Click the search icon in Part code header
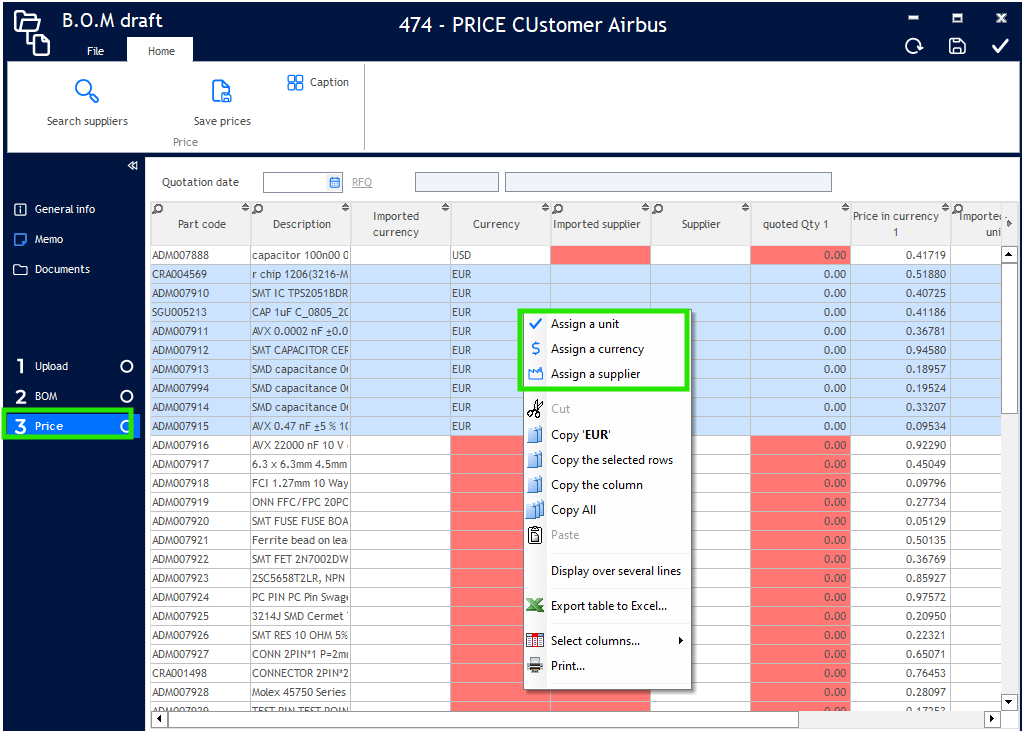 click(158, 209)
